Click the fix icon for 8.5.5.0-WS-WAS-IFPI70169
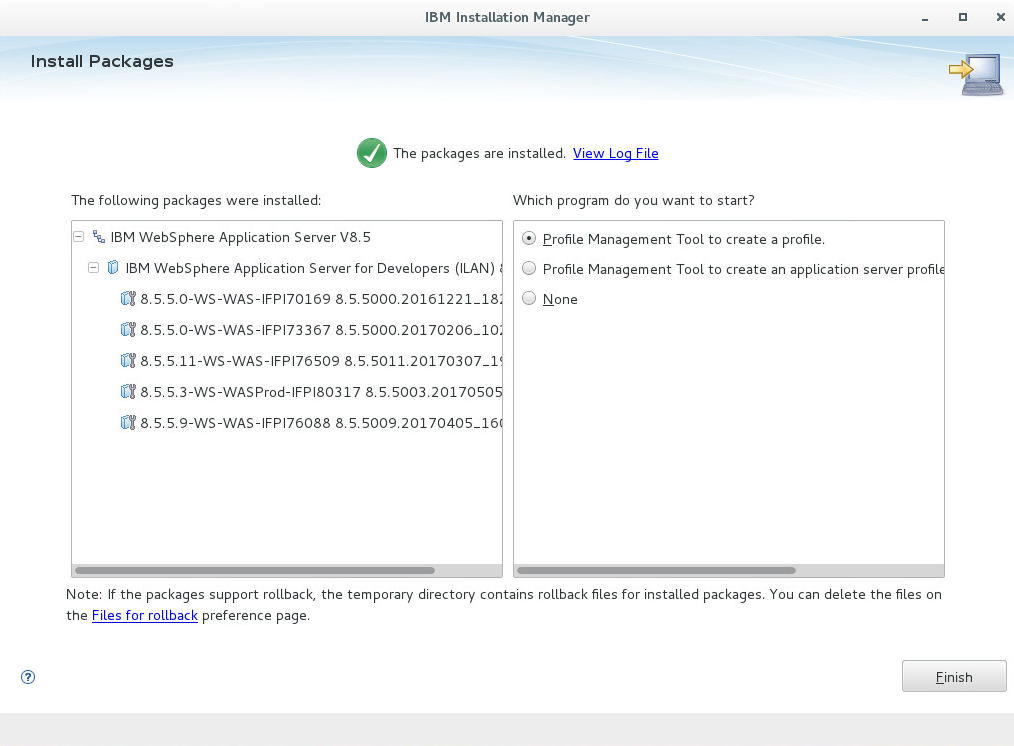 (x=128, y=298)
